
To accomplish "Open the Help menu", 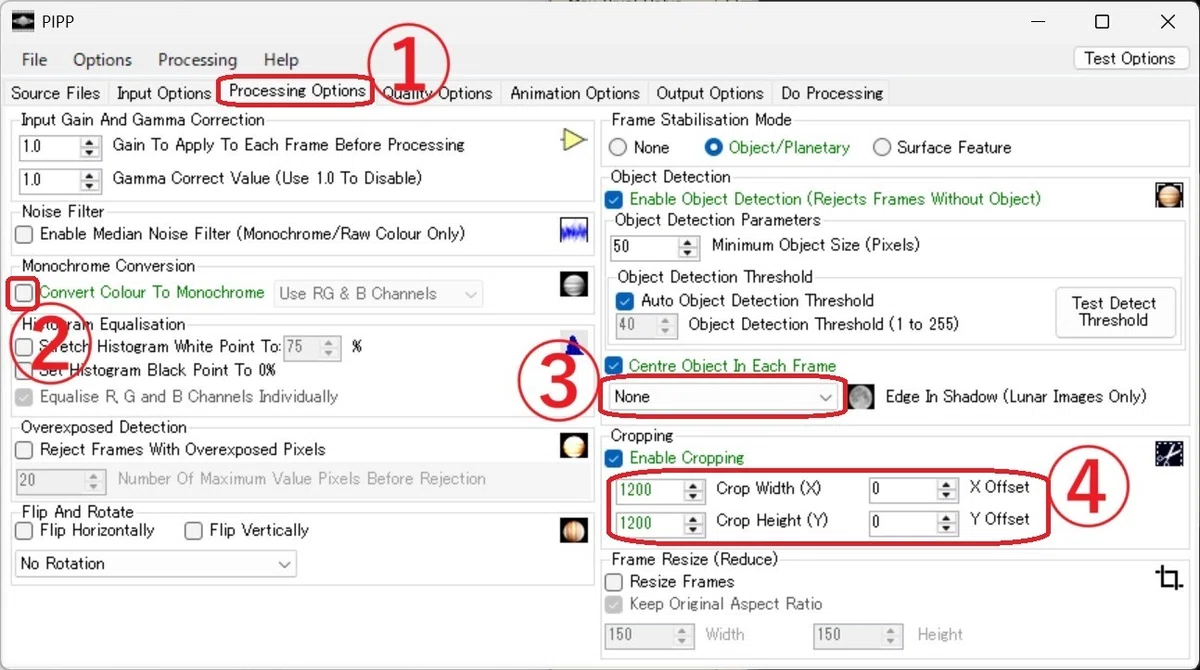I will pos(281,60).
